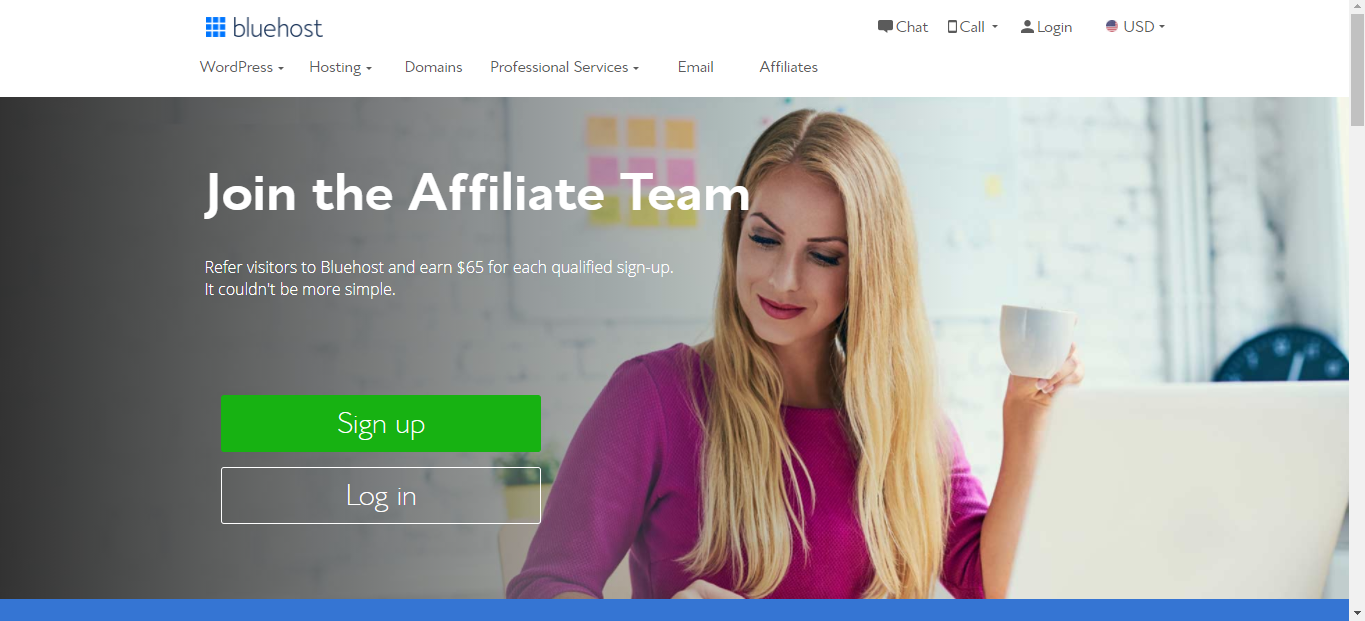Open the Professional Services dropdown
1365x621 pixels.
point(564,67)
